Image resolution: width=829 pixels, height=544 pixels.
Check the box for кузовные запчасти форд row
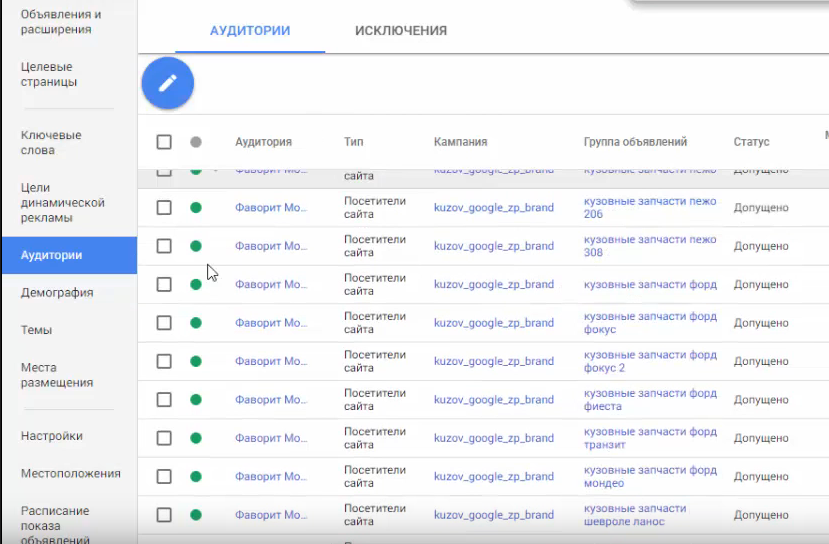coord(164,284)
